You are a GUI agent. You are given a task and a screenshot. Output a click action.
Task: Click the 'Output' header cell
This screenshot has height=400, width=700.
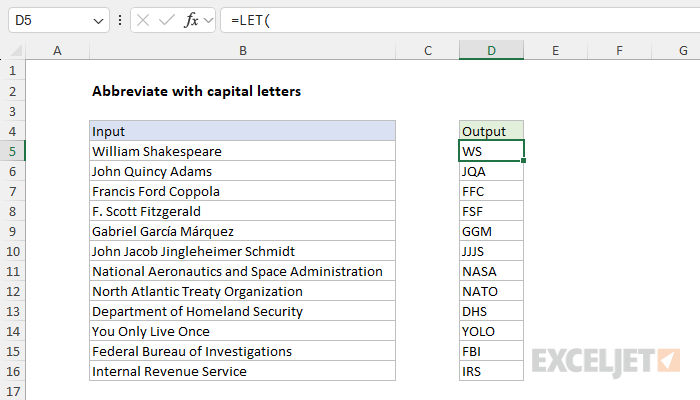click(491, 131)
